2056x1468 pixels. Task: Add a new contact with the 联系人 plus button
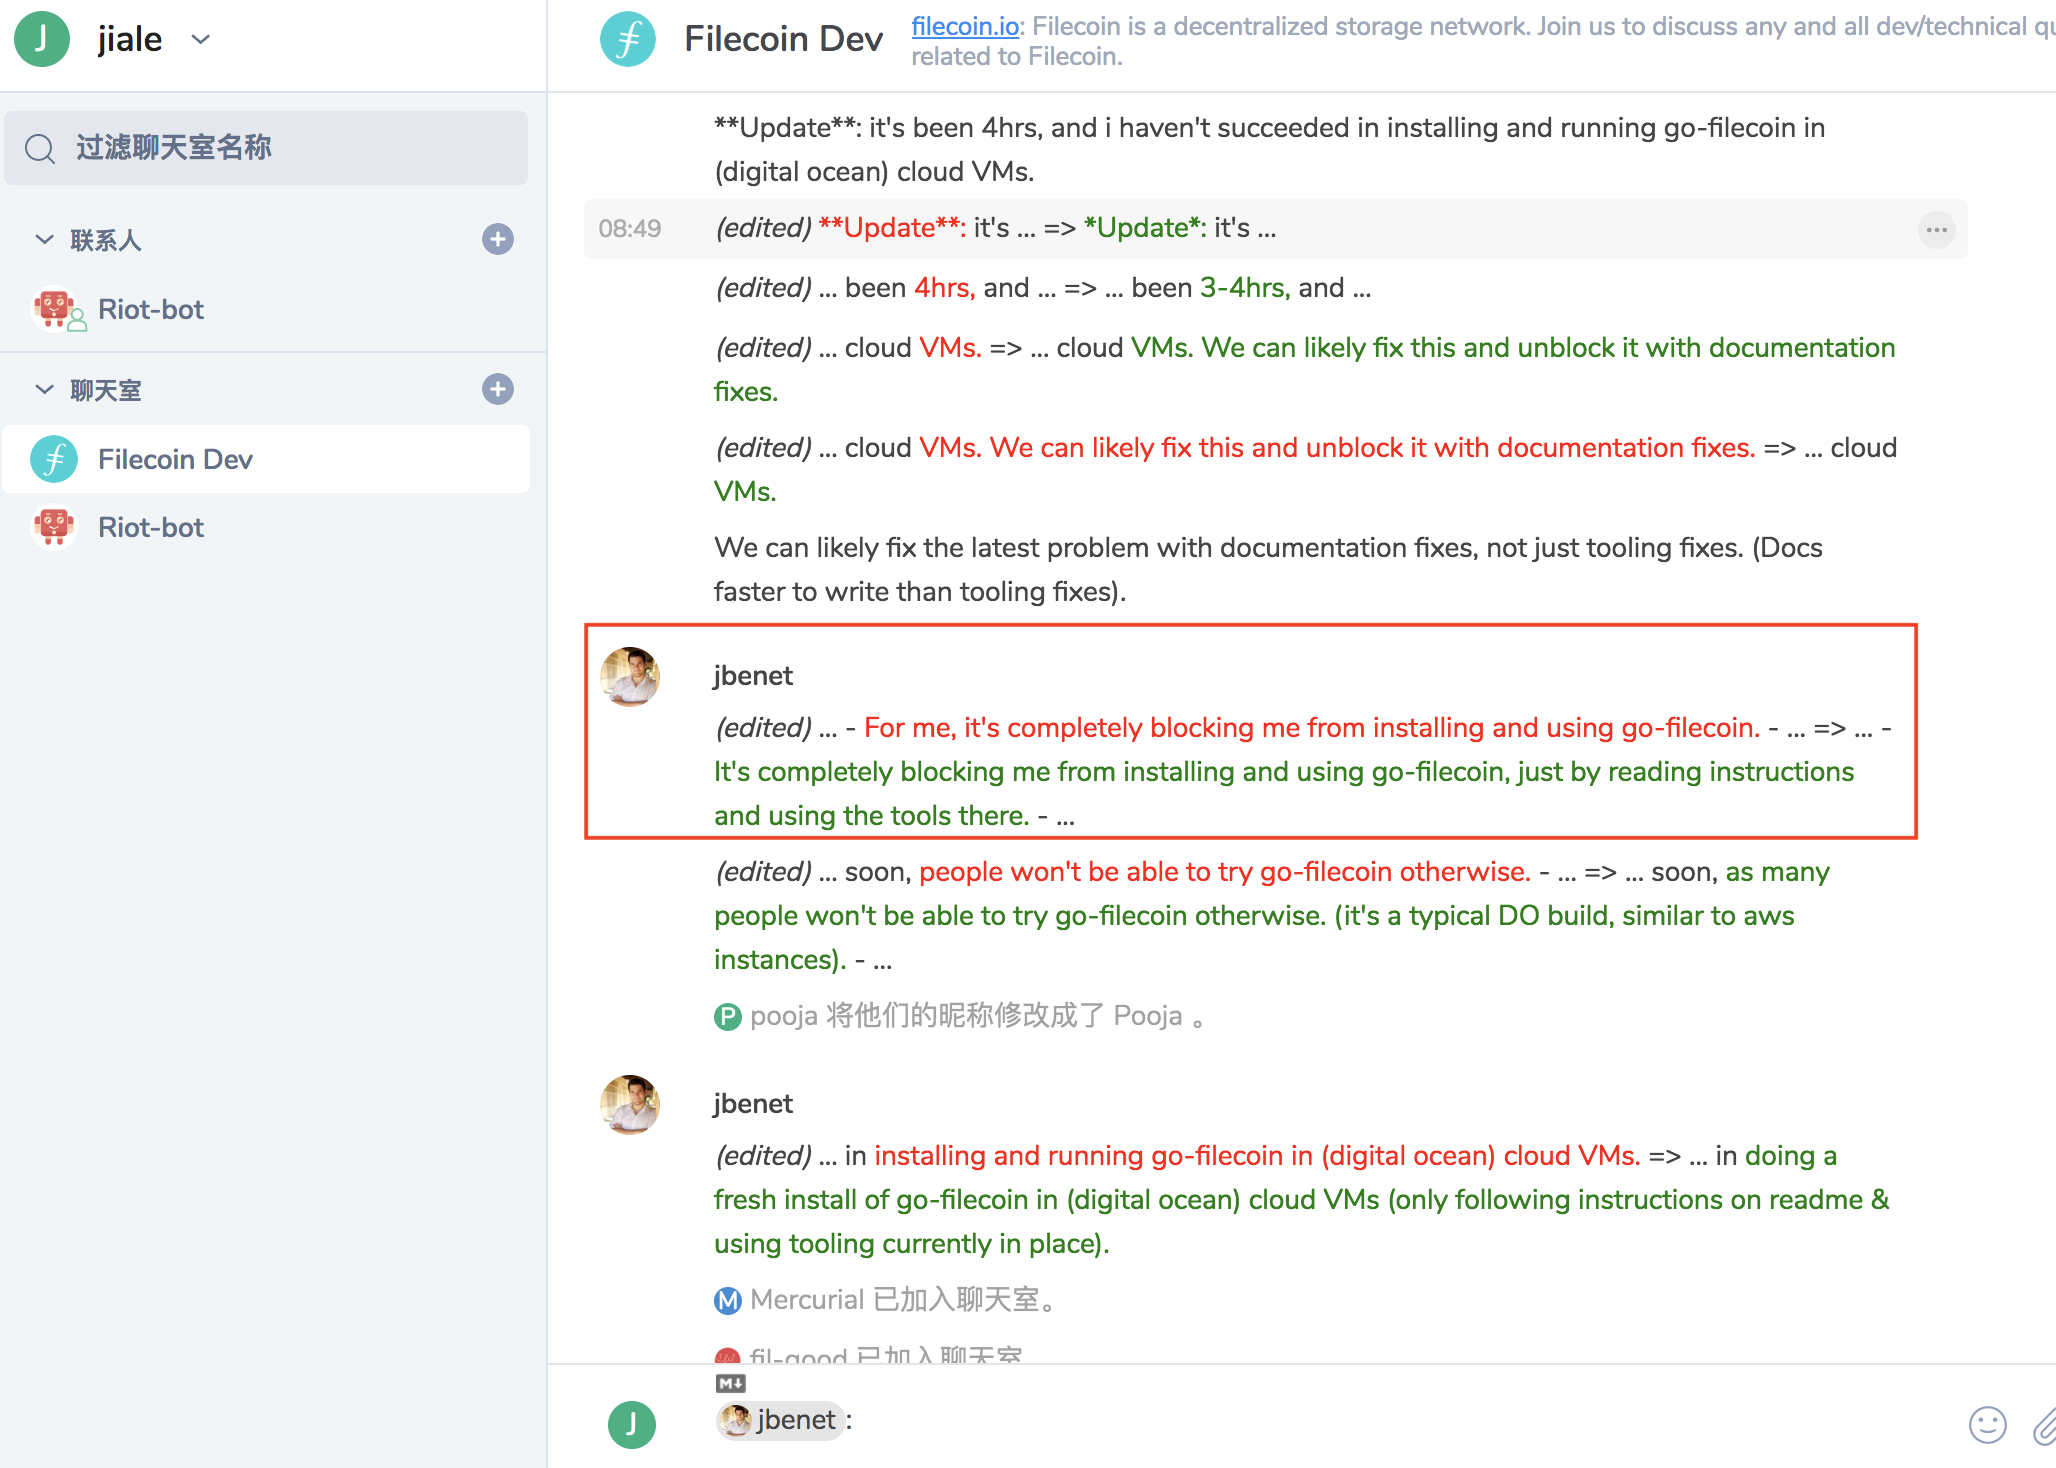498,239
